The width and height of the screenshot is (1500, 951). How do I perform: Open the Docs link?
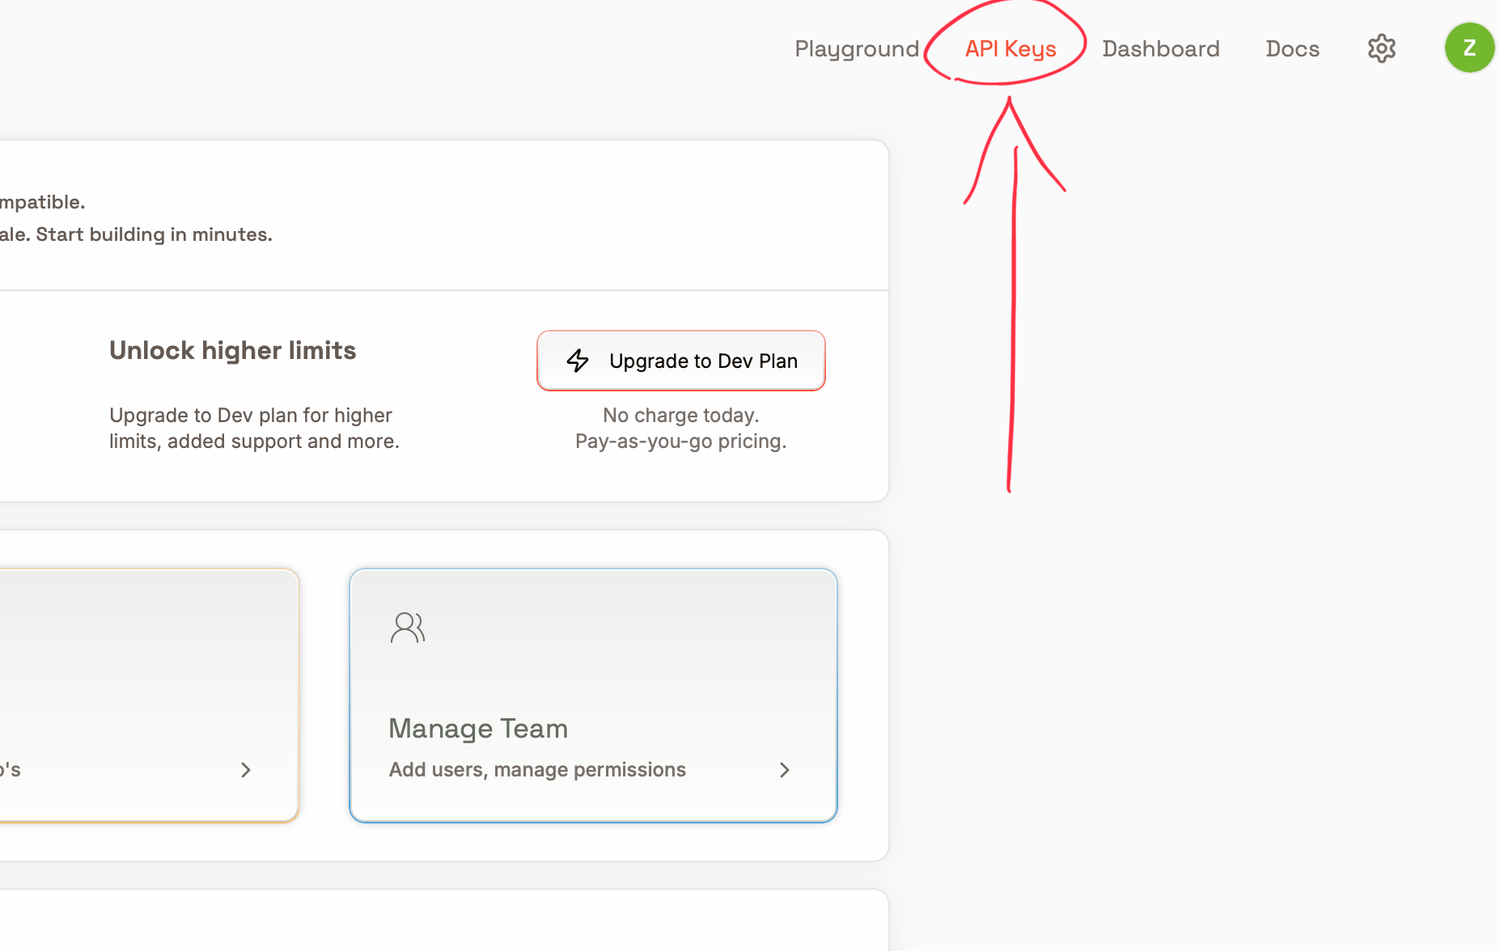pos(1292,49)
